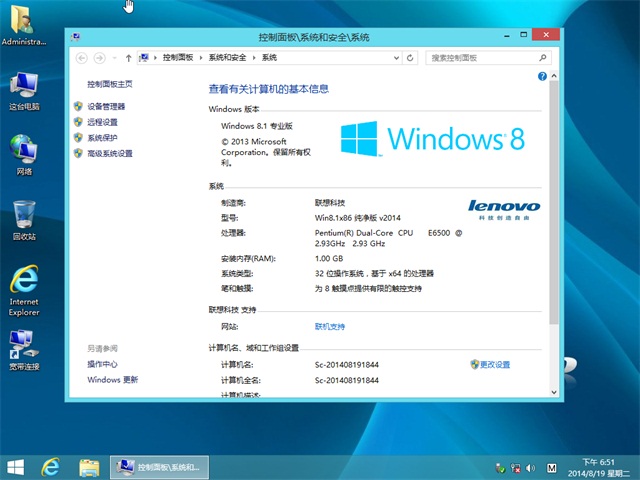Click the forward navigation arrow
Screen dimensions: 640x480
pos(99,58)
